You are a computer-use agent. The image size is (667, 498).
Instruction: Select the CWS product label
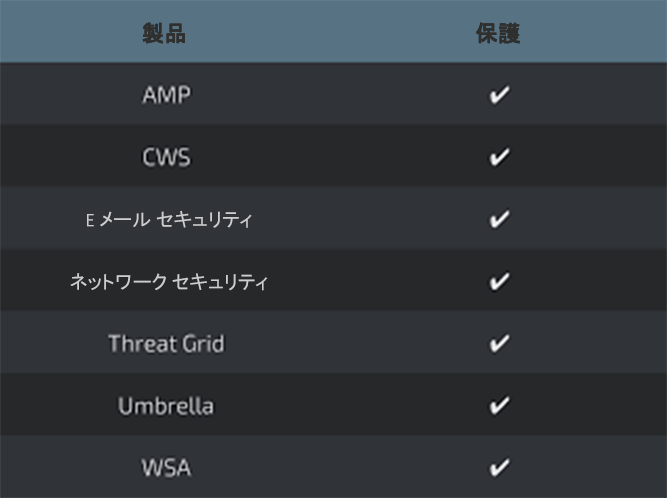(x=166, y=158)
